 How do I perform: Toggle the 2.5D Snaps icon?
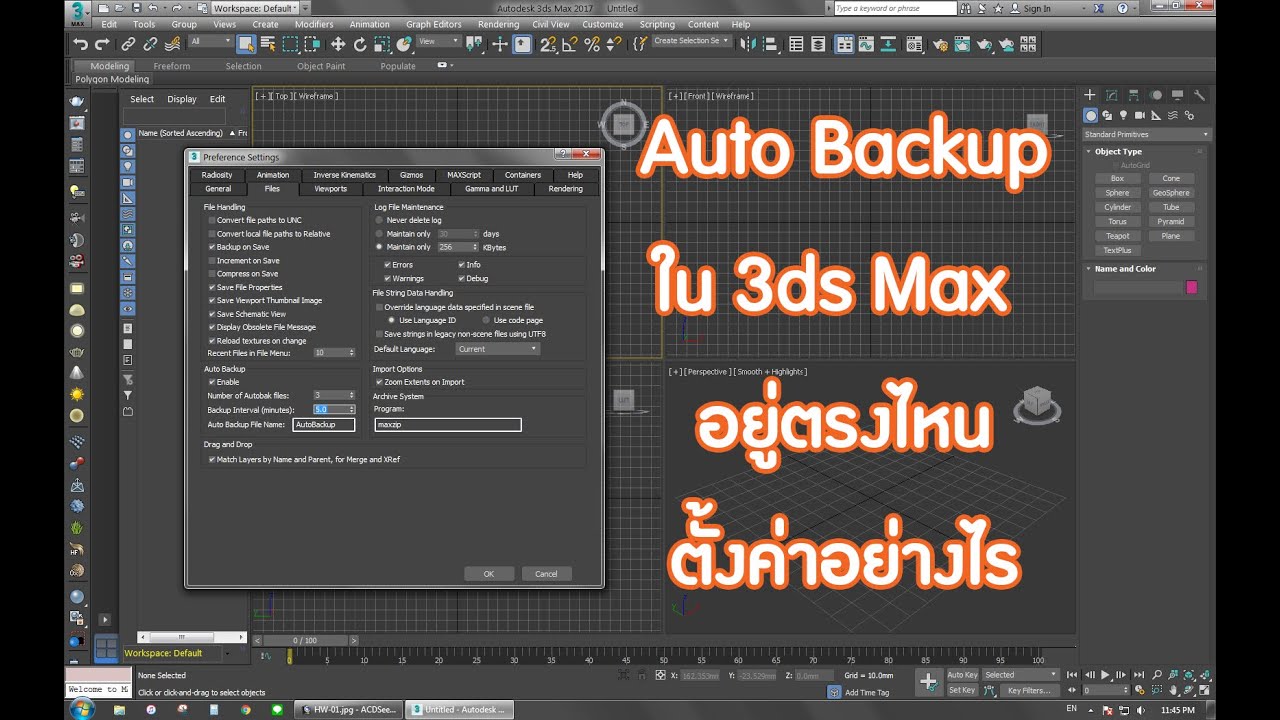point(547,44)
